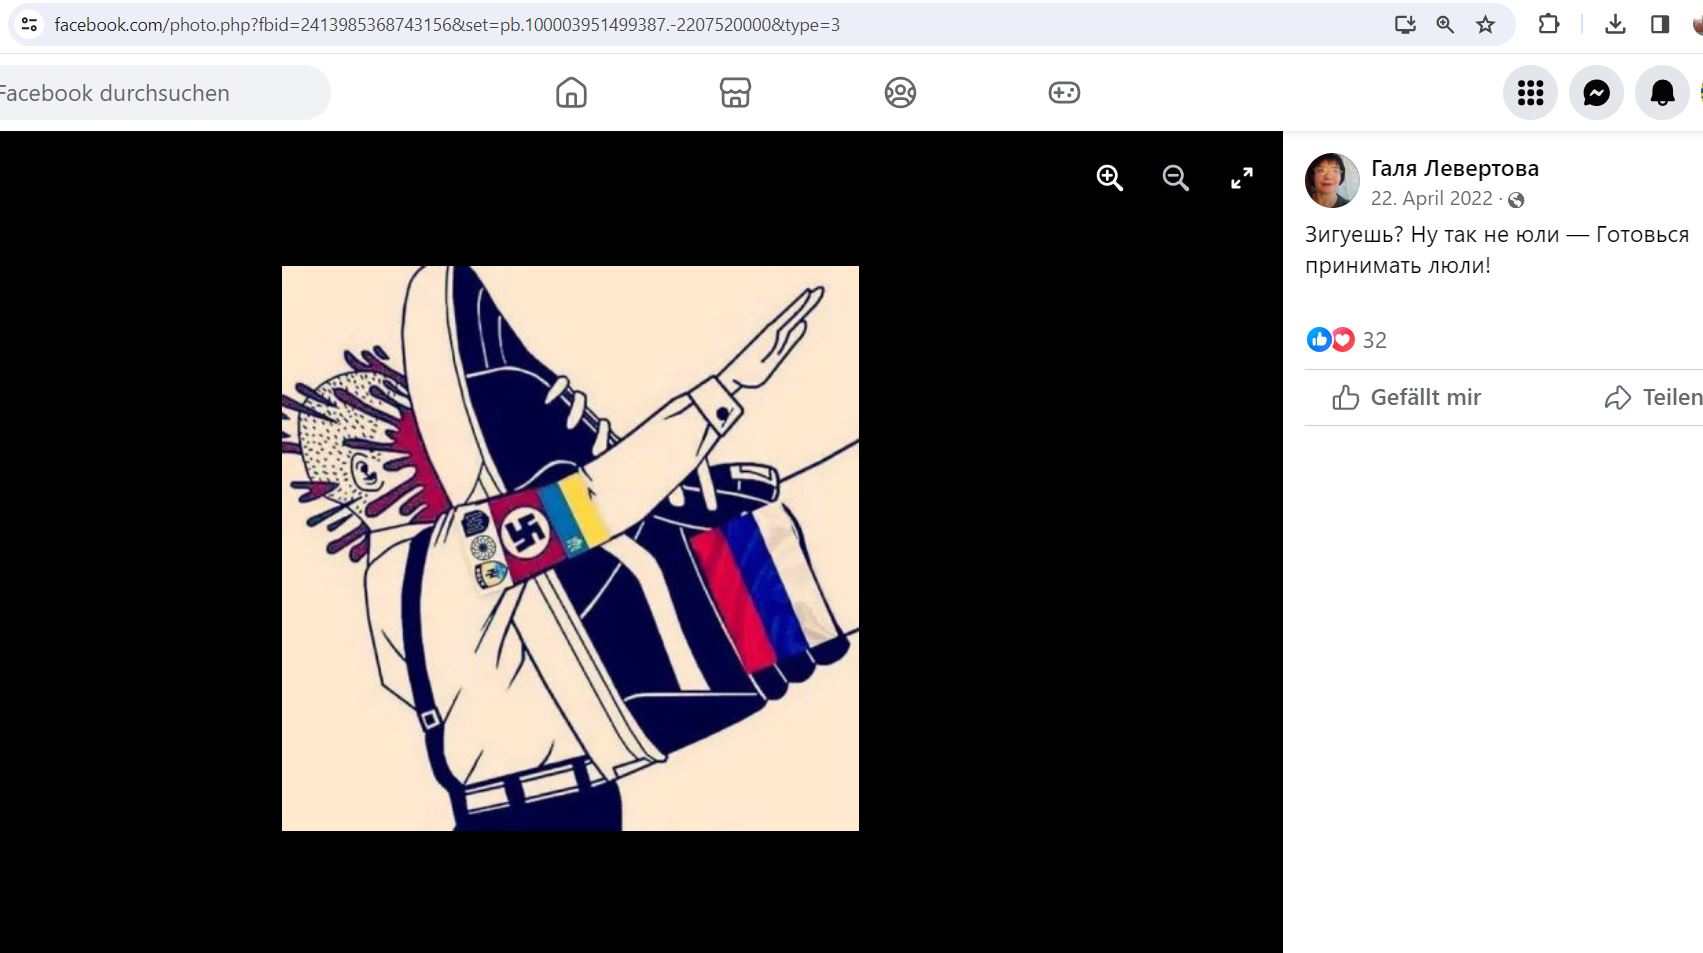Open the browser extensions puzzle icon

tap(1549, 24)
